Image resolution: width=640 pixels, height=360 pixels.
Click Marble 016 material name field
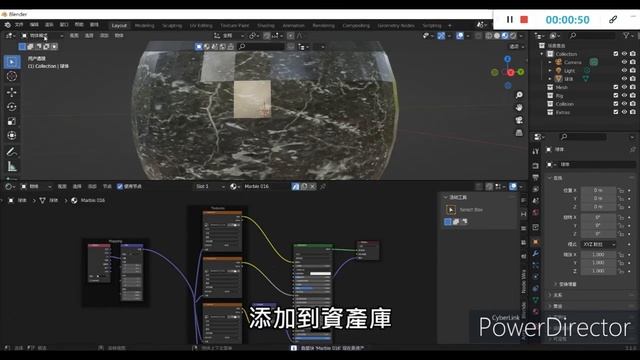pos(266,187)
